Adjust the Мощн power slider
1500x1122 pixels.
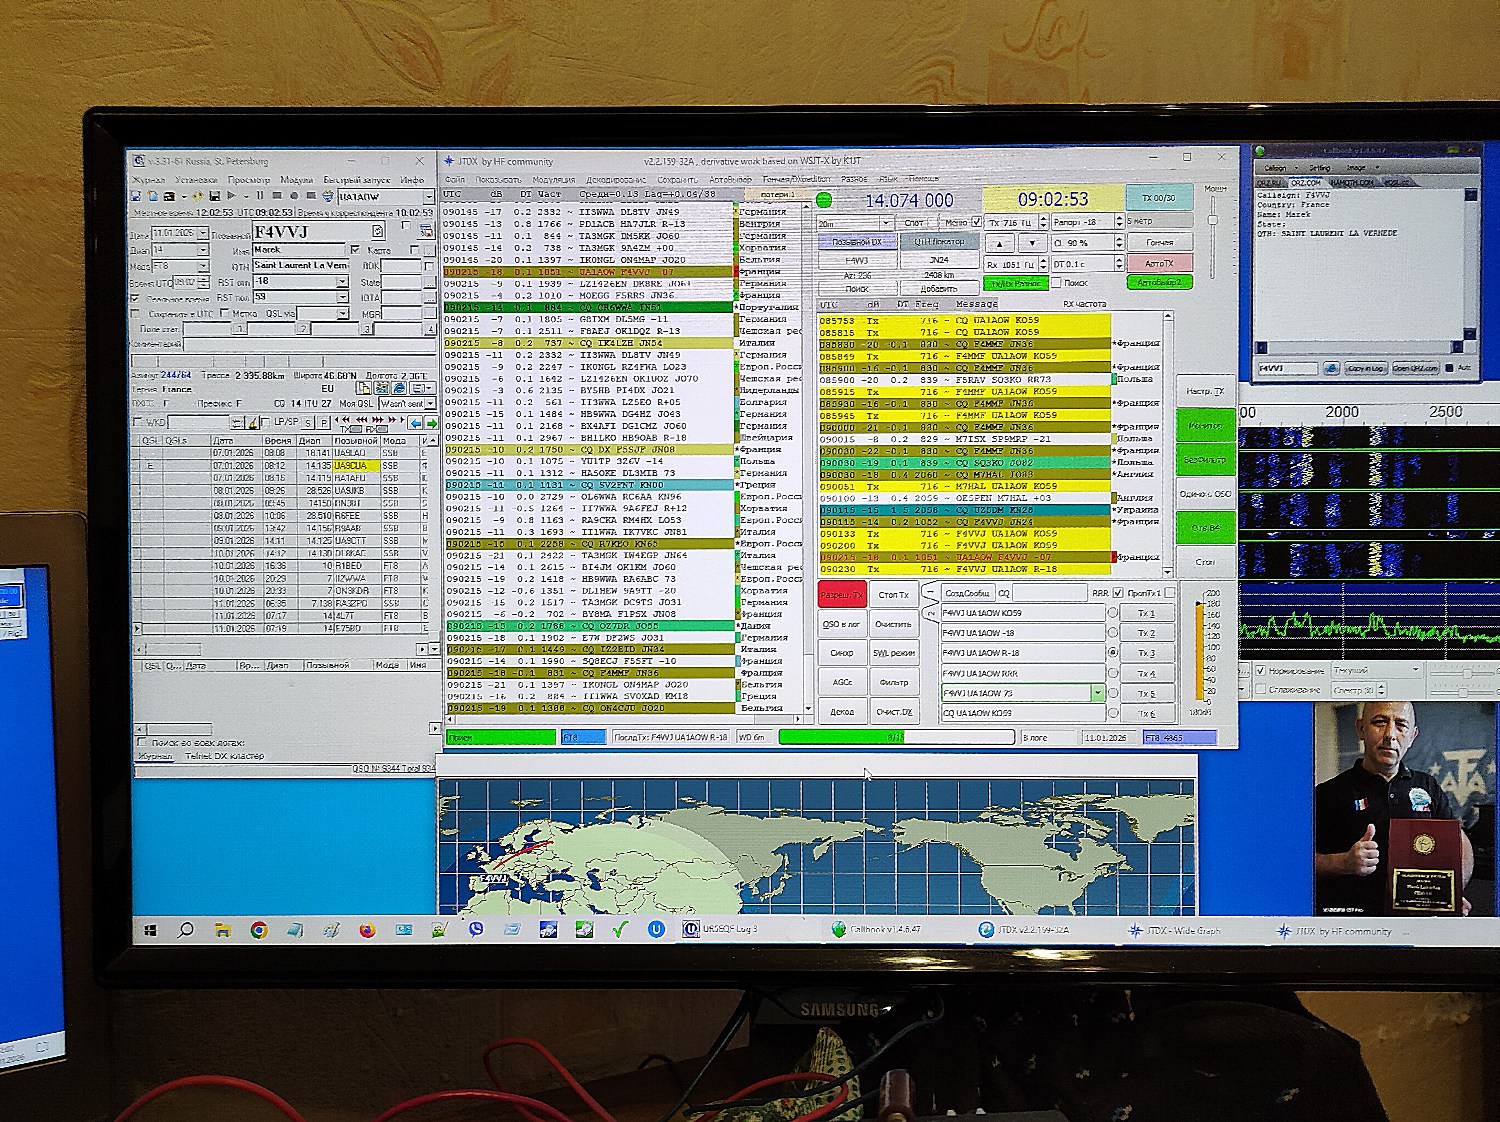tap(1213, 218)
